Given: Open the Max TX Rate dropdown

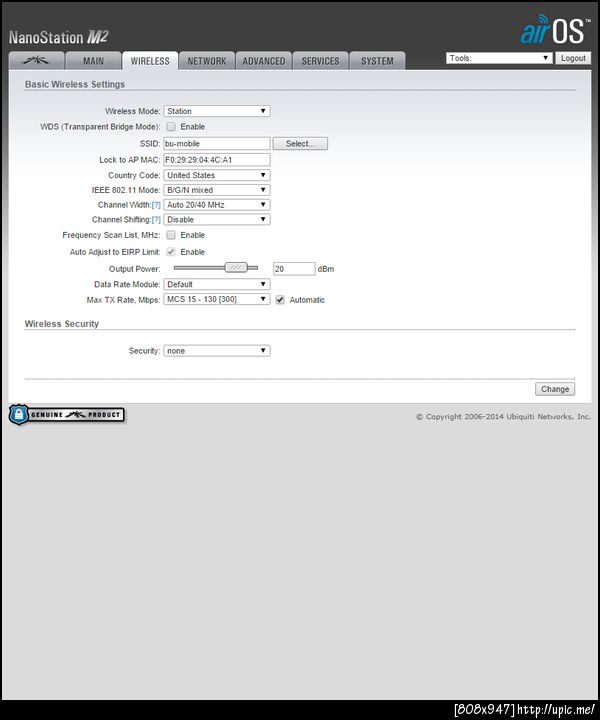Looking at the screenshot, I should (x=217, y=299).
